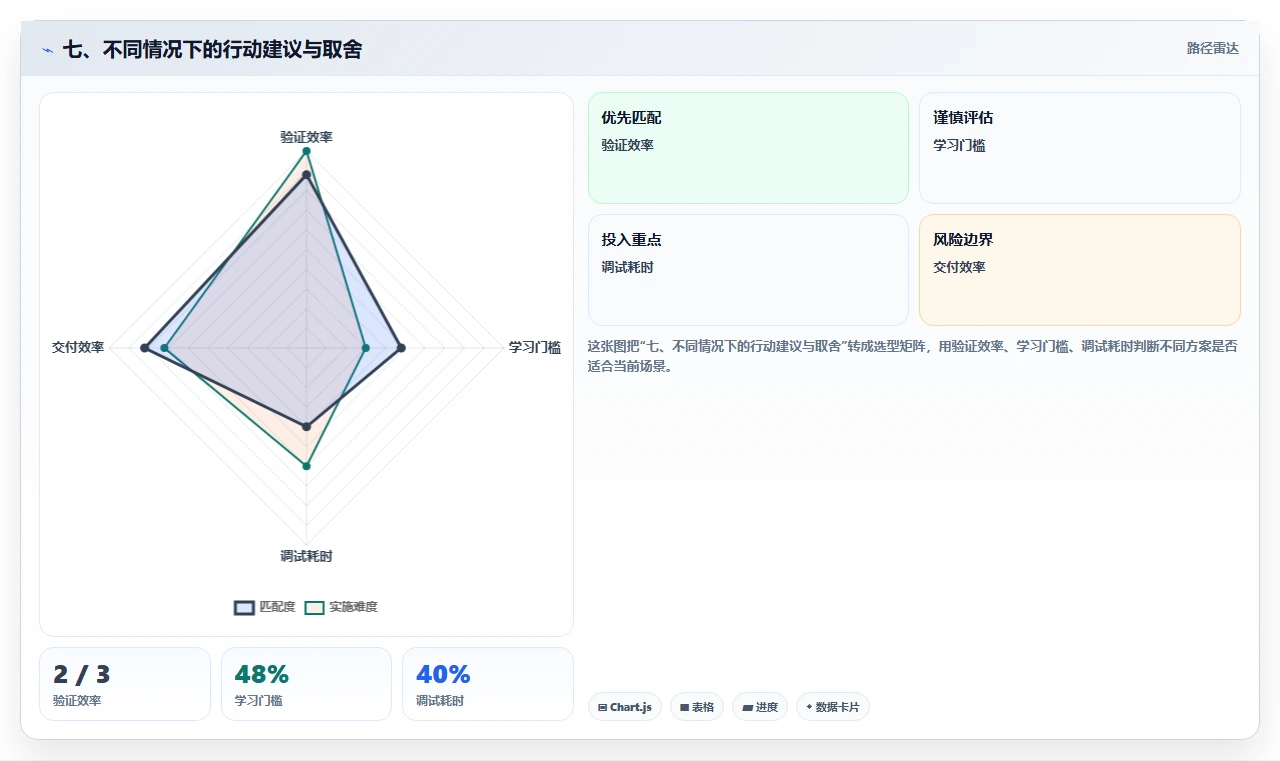Open the 谨慎评估 card
Screen dimensions: 1280x761
(1080, 148)
